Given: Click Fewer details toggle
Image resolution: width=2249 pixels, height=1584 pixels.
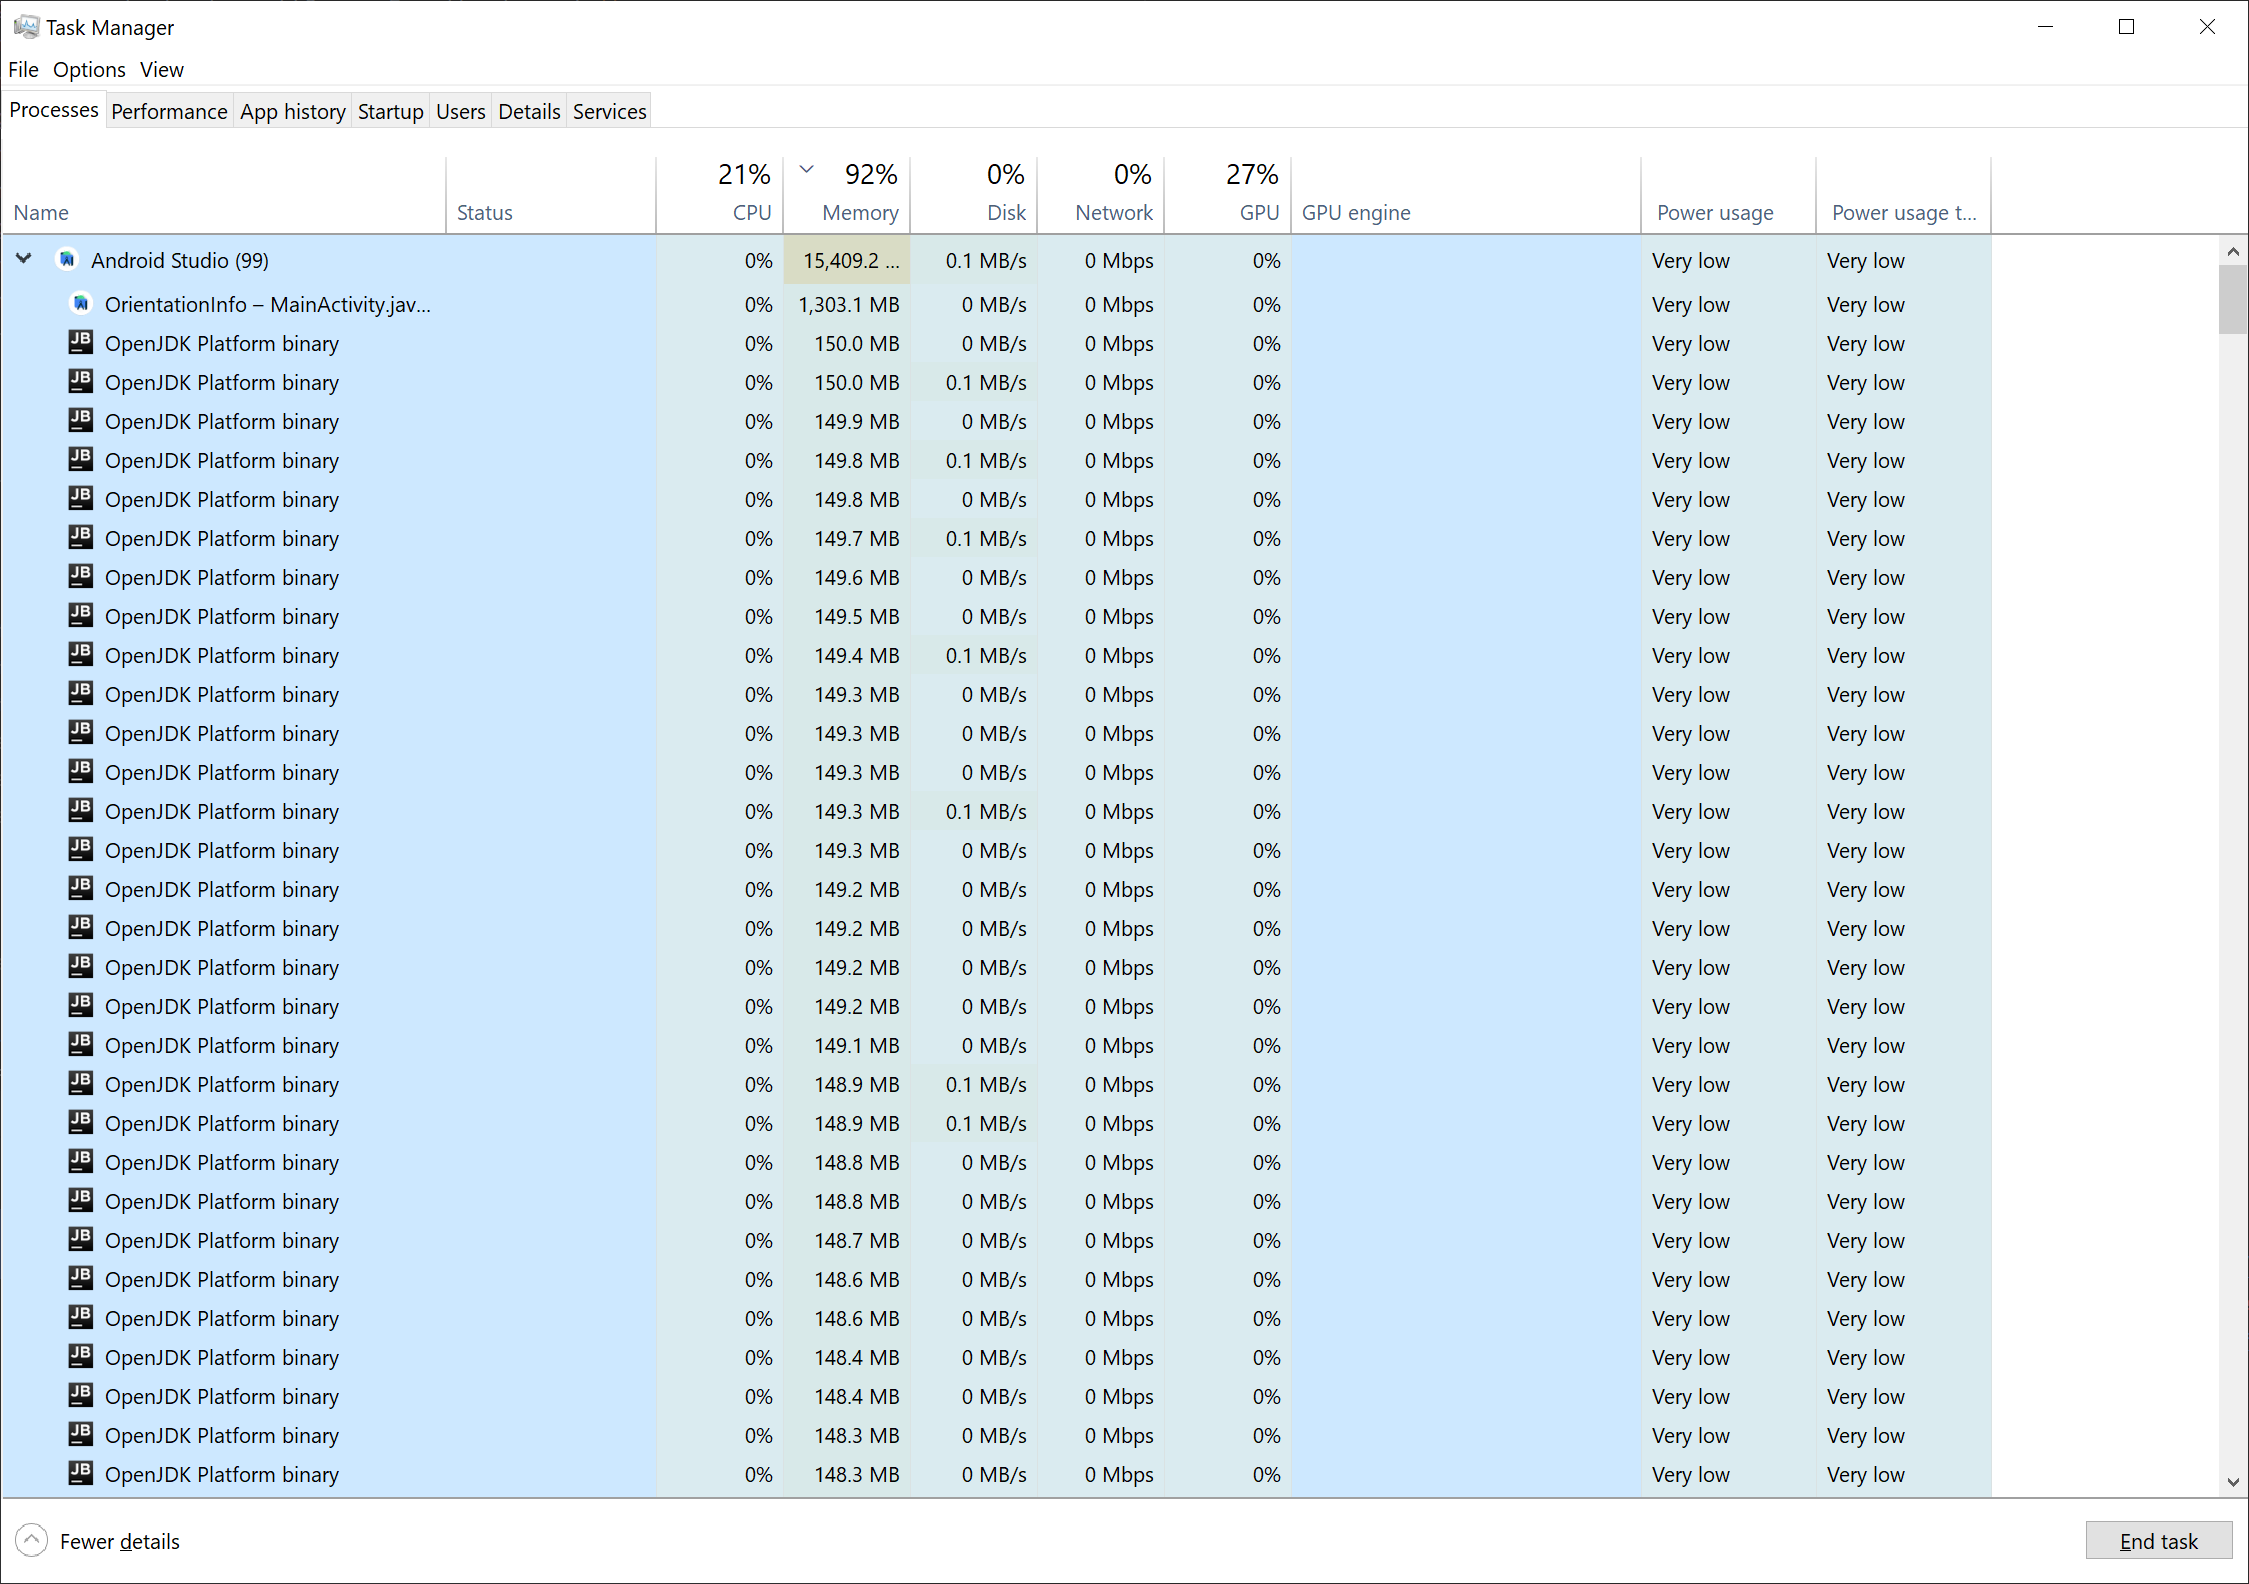Looking at the screenshot, I should [x=98, y=1541].
